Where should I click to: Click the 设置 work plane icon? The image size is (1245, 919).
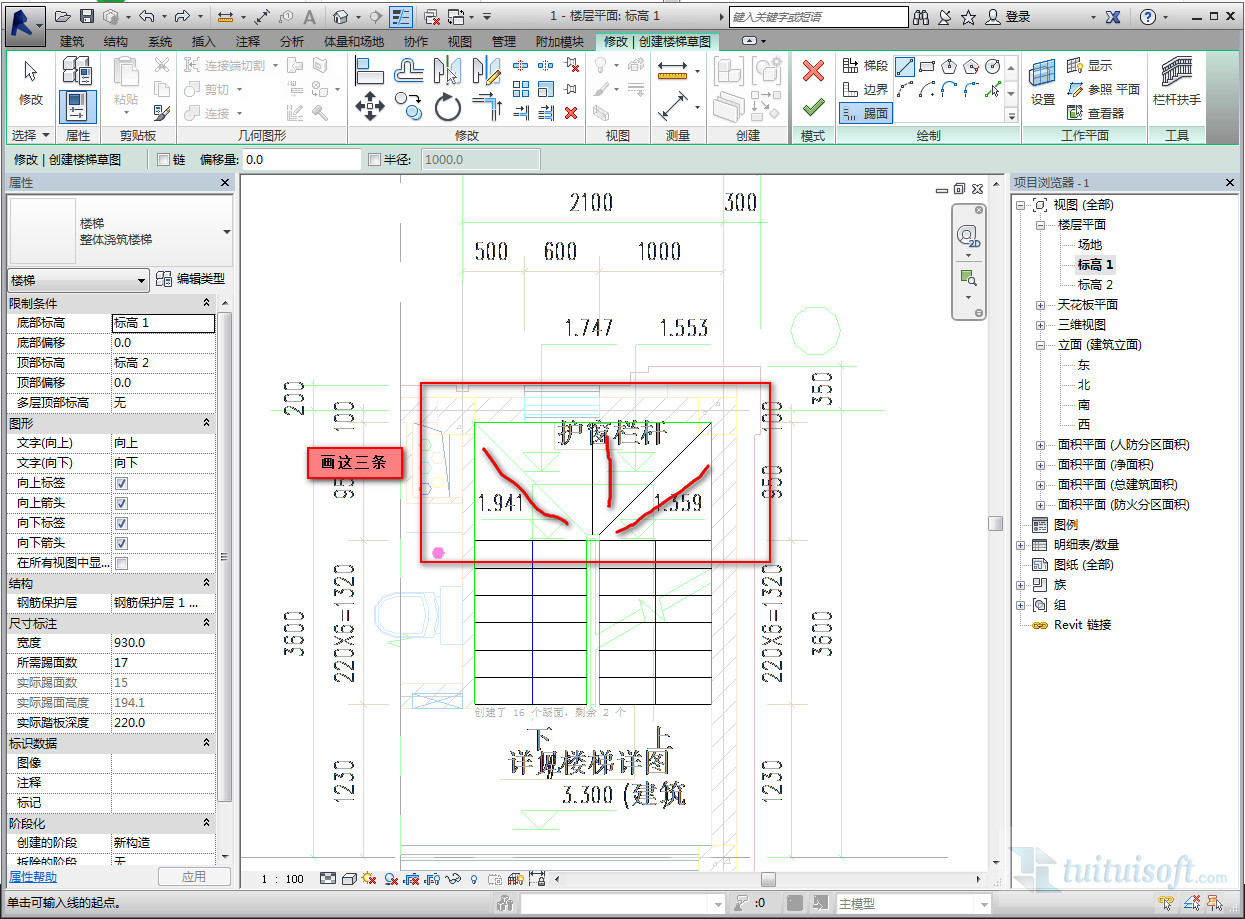tap(1043, 80)
